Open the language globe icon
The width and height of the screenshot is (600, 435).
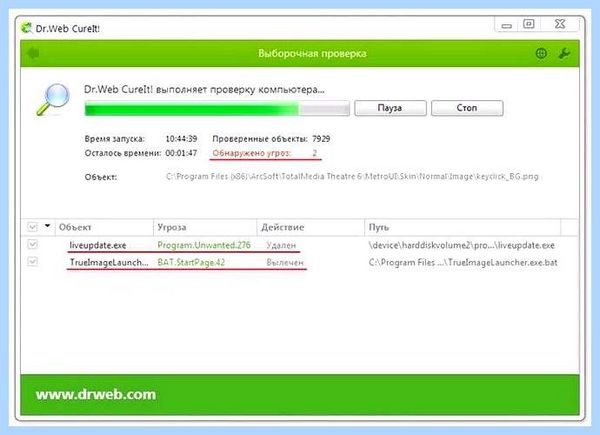coord(541,53)
